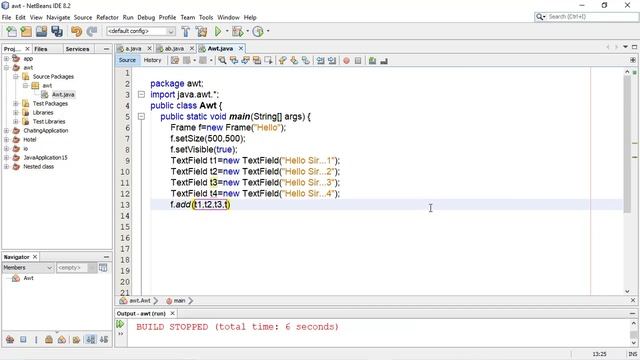Open the Members dropdown in Navigator
640x360 pixels.
click(28, 268)
